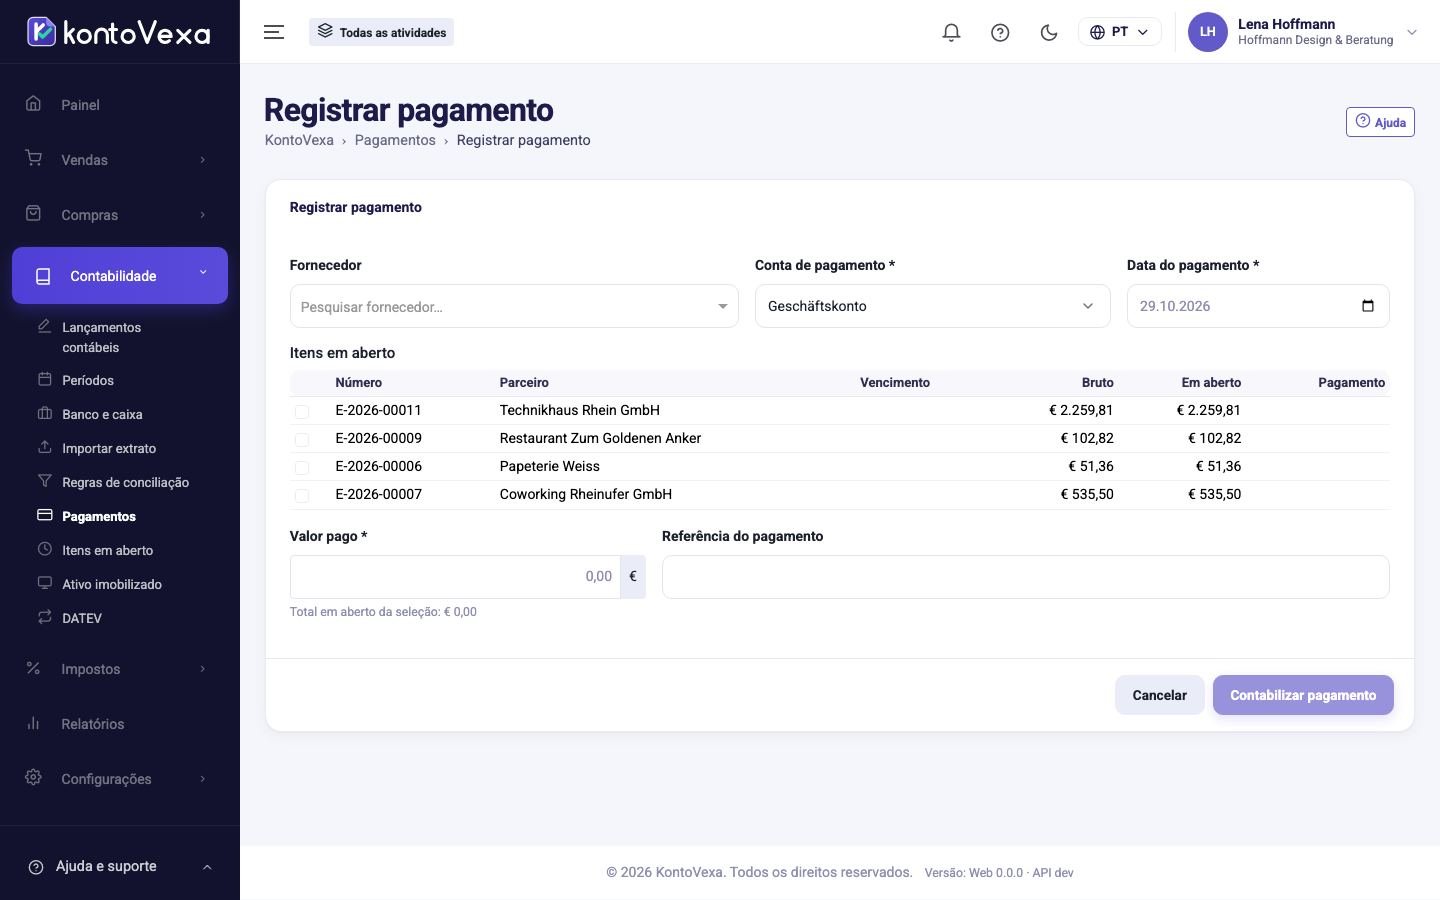
Task: Click the Relatórios sidebar label
Action: click(x=92, y=724)
